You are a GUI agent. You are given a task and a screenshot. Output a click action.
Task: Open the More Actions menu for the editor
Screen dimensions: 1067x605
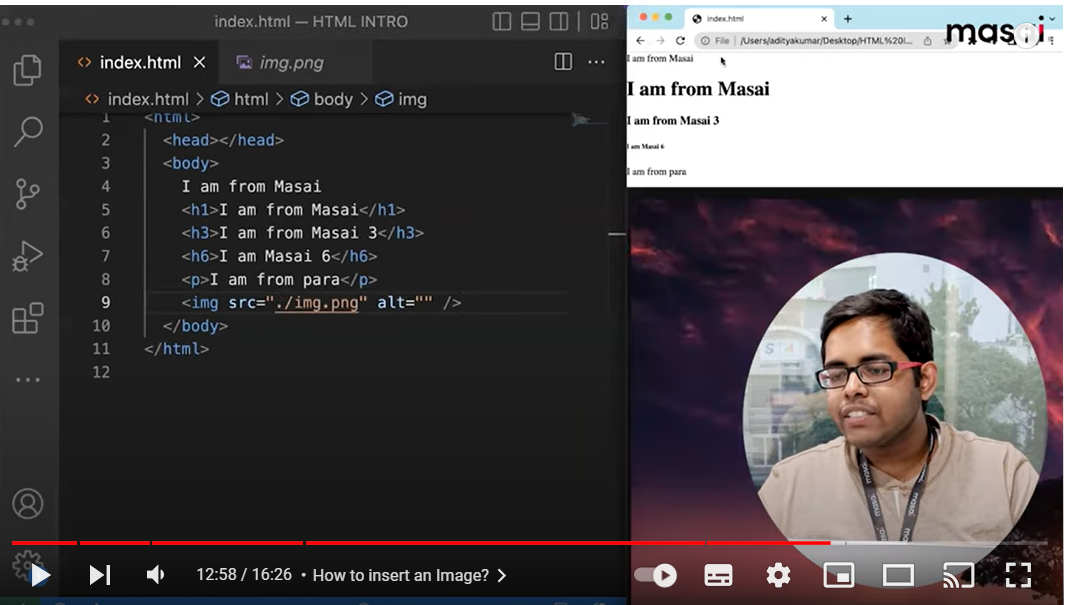point(596,62)
